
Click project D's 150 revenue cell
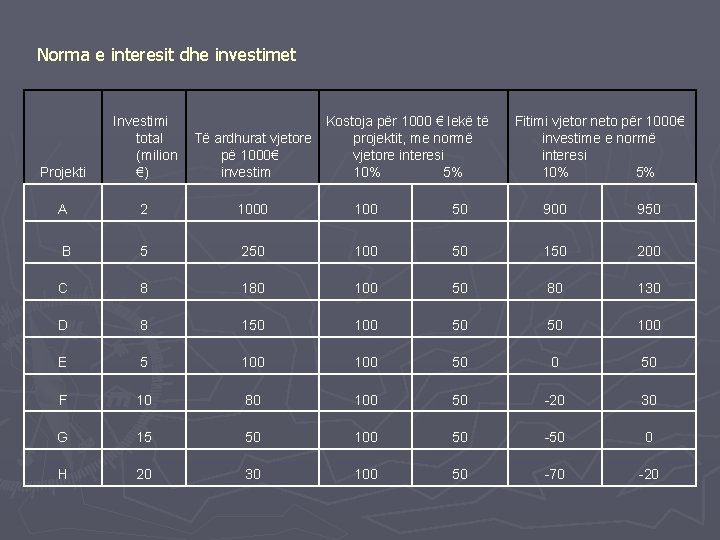(x=253, y=319)
